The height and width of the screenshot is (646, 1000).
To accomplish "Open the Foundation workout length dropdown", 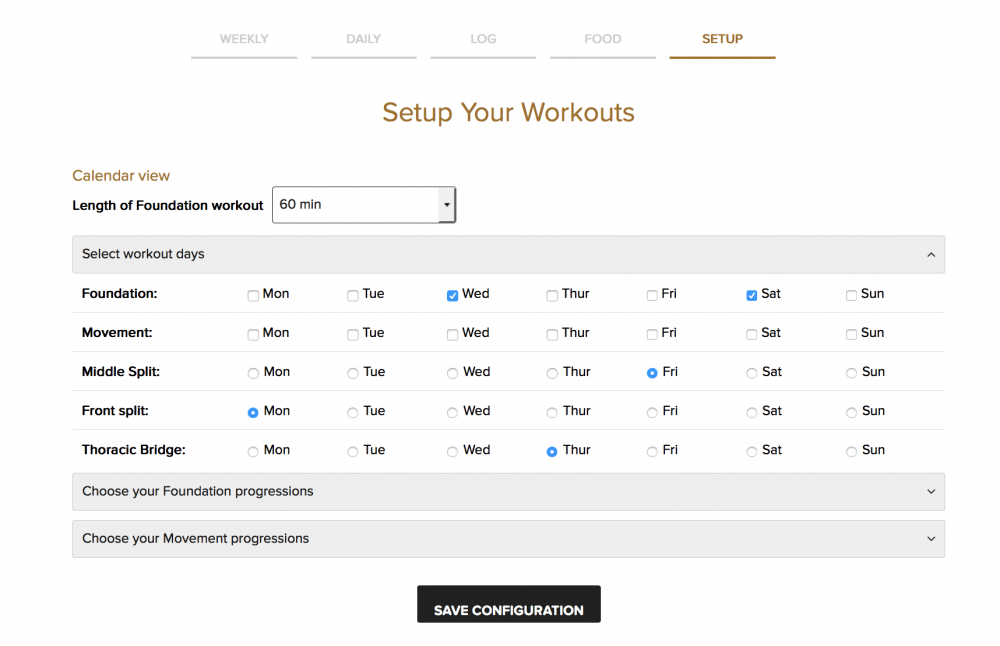I will click(364, 205).
